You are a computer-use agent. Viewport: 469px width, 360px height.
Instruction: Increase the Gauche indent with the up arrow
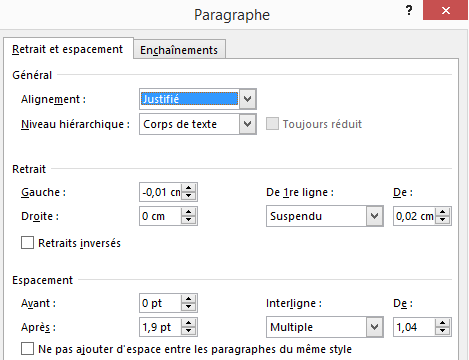point(189,188)
